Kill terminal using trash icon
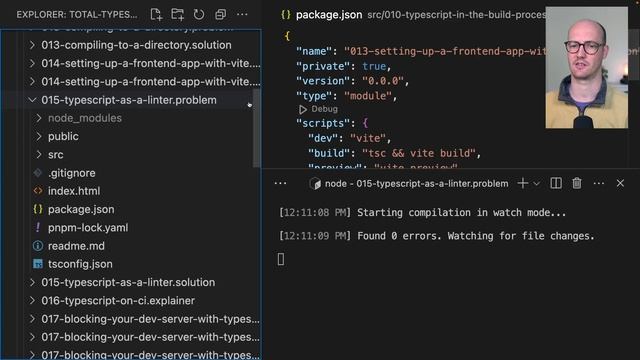The height and width of the screenshot is (360, 640). point(577,184)
